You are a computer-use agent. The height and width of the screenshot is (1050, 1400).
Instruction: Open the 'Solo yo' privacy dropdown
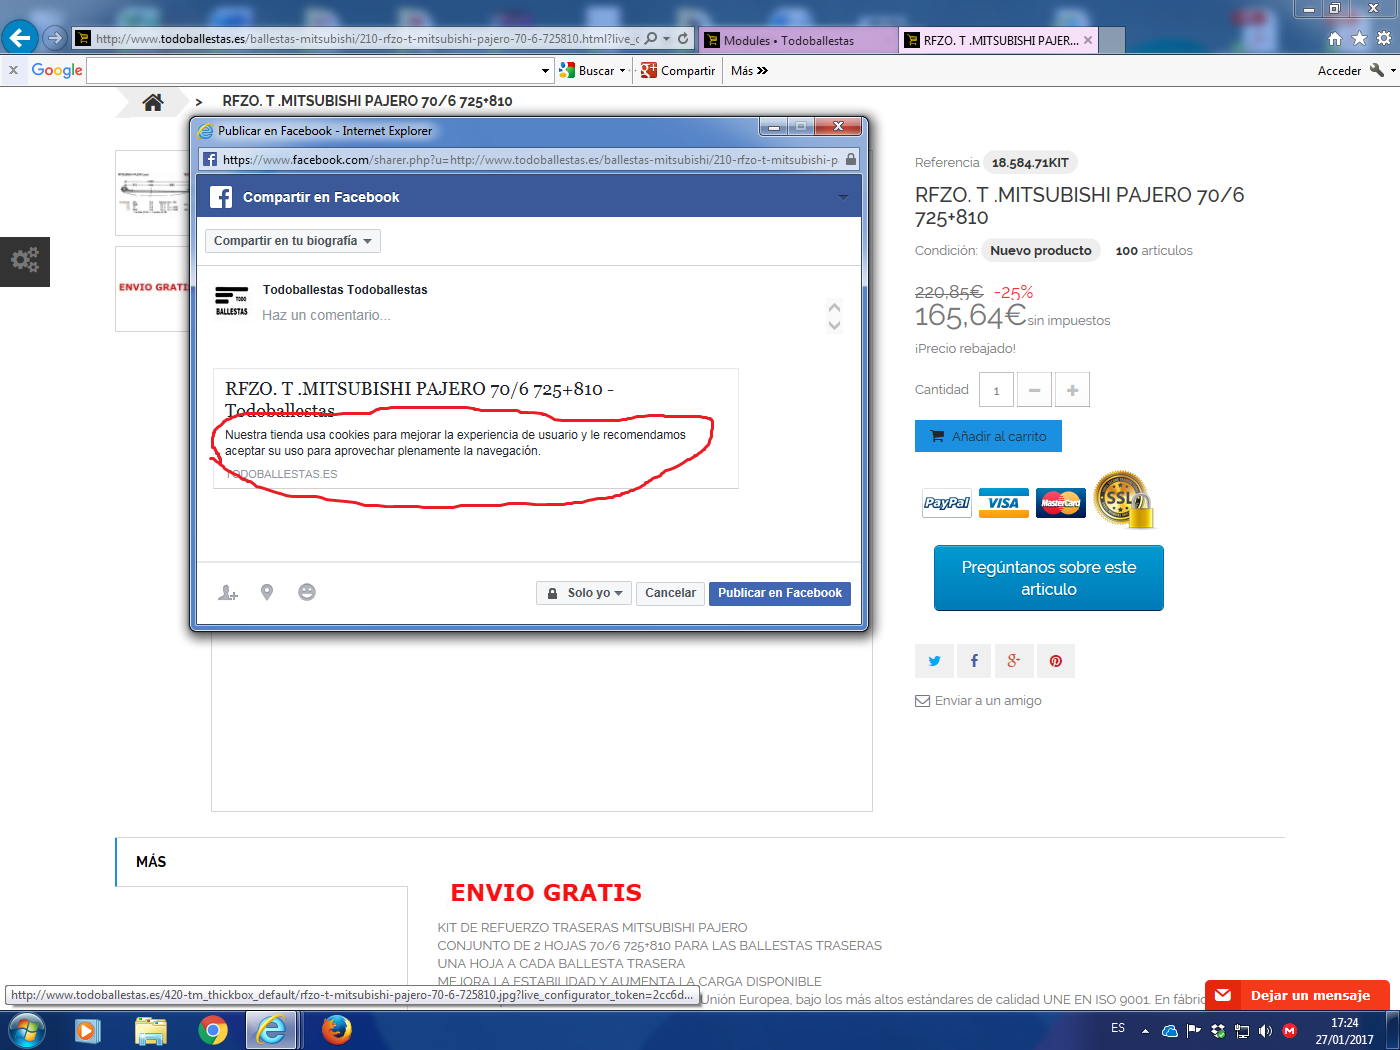[584, 593]
